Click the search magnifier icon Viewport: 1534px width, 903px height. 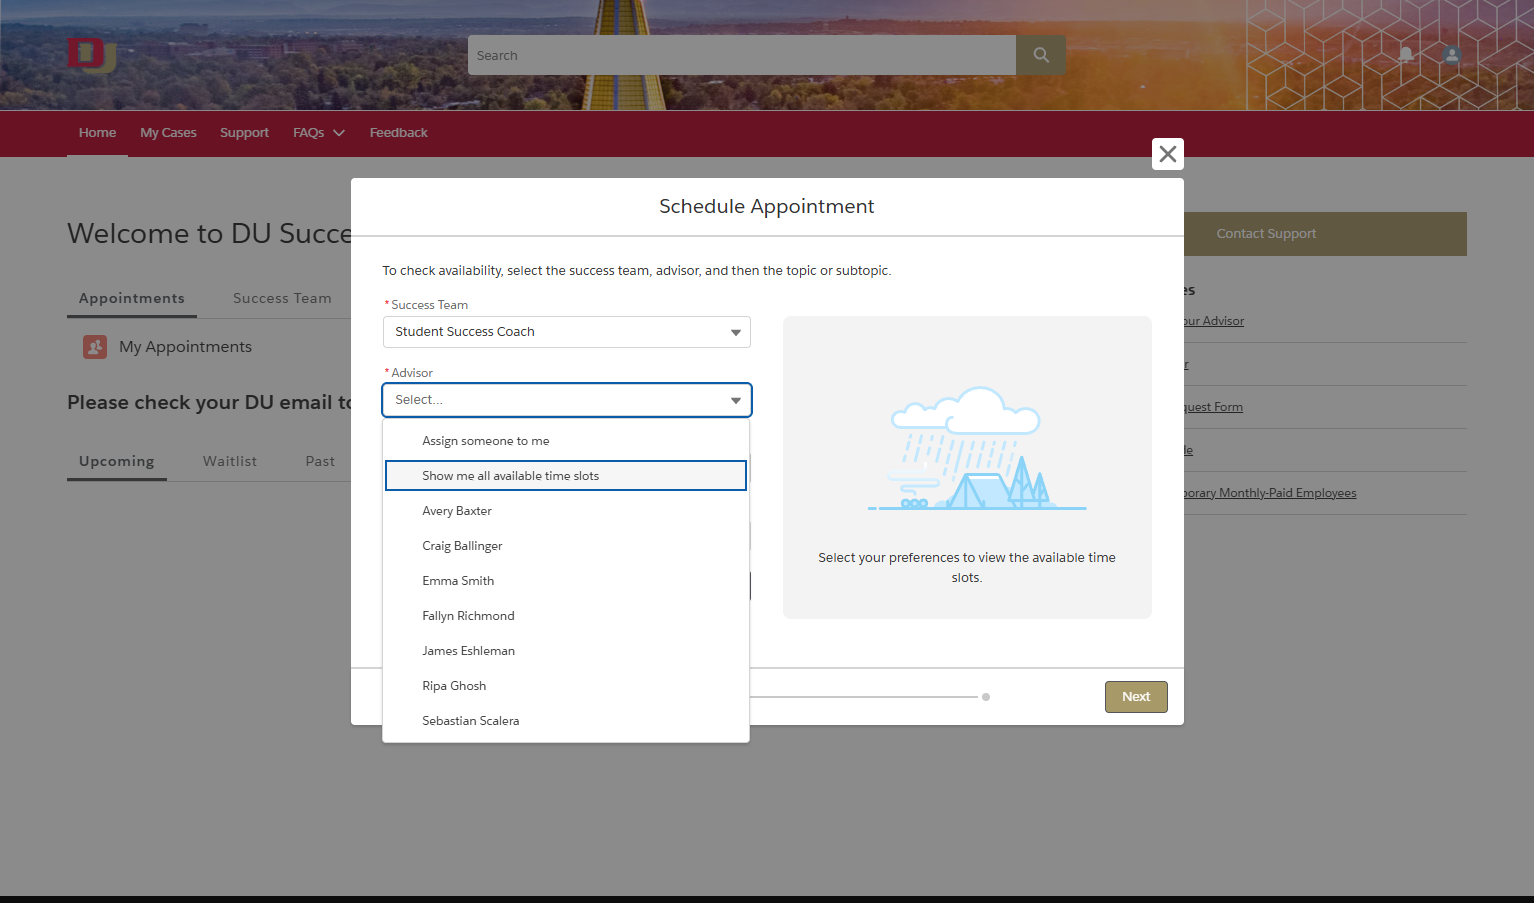click(1041, 55)
